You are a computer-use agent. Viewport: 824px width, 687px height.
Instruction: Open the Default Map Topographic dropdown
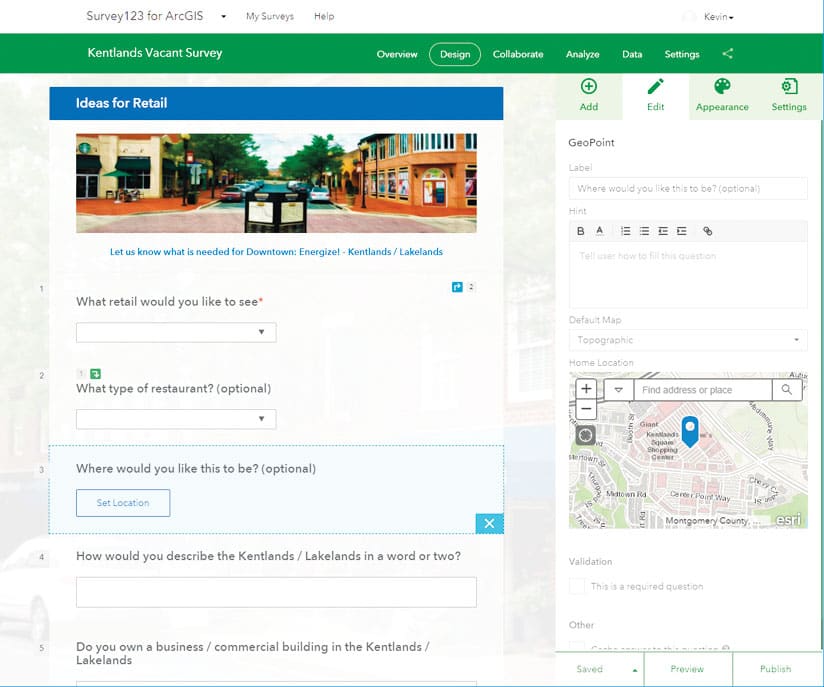[x=688, y=340]
